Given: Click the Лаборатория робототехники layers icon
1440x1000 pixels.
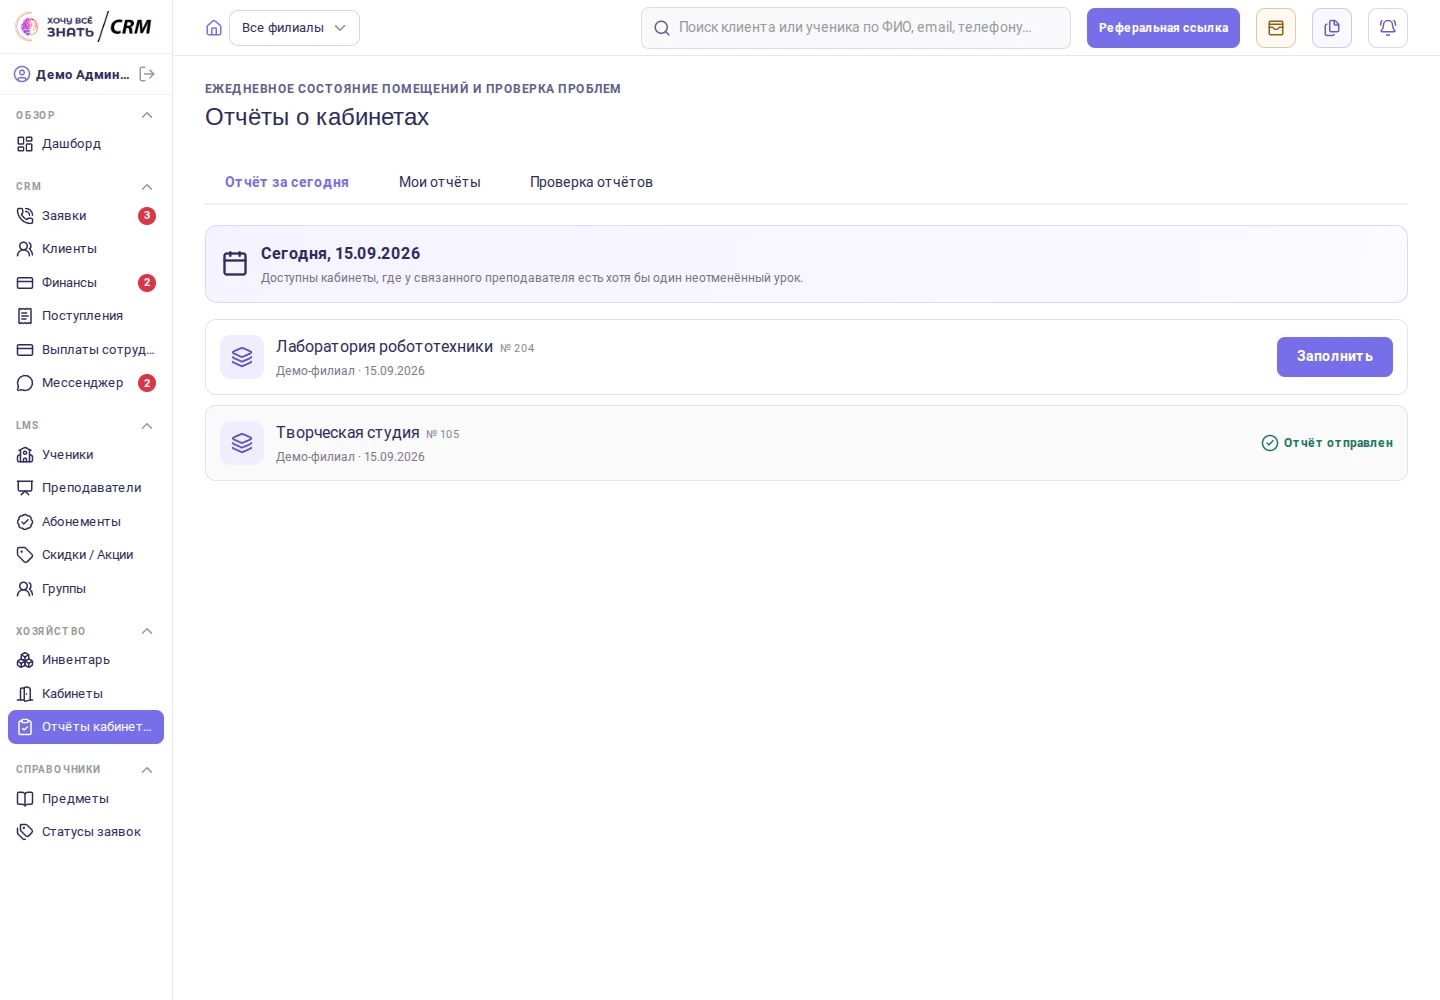Looking at the screenshot, I should point(242,357).
